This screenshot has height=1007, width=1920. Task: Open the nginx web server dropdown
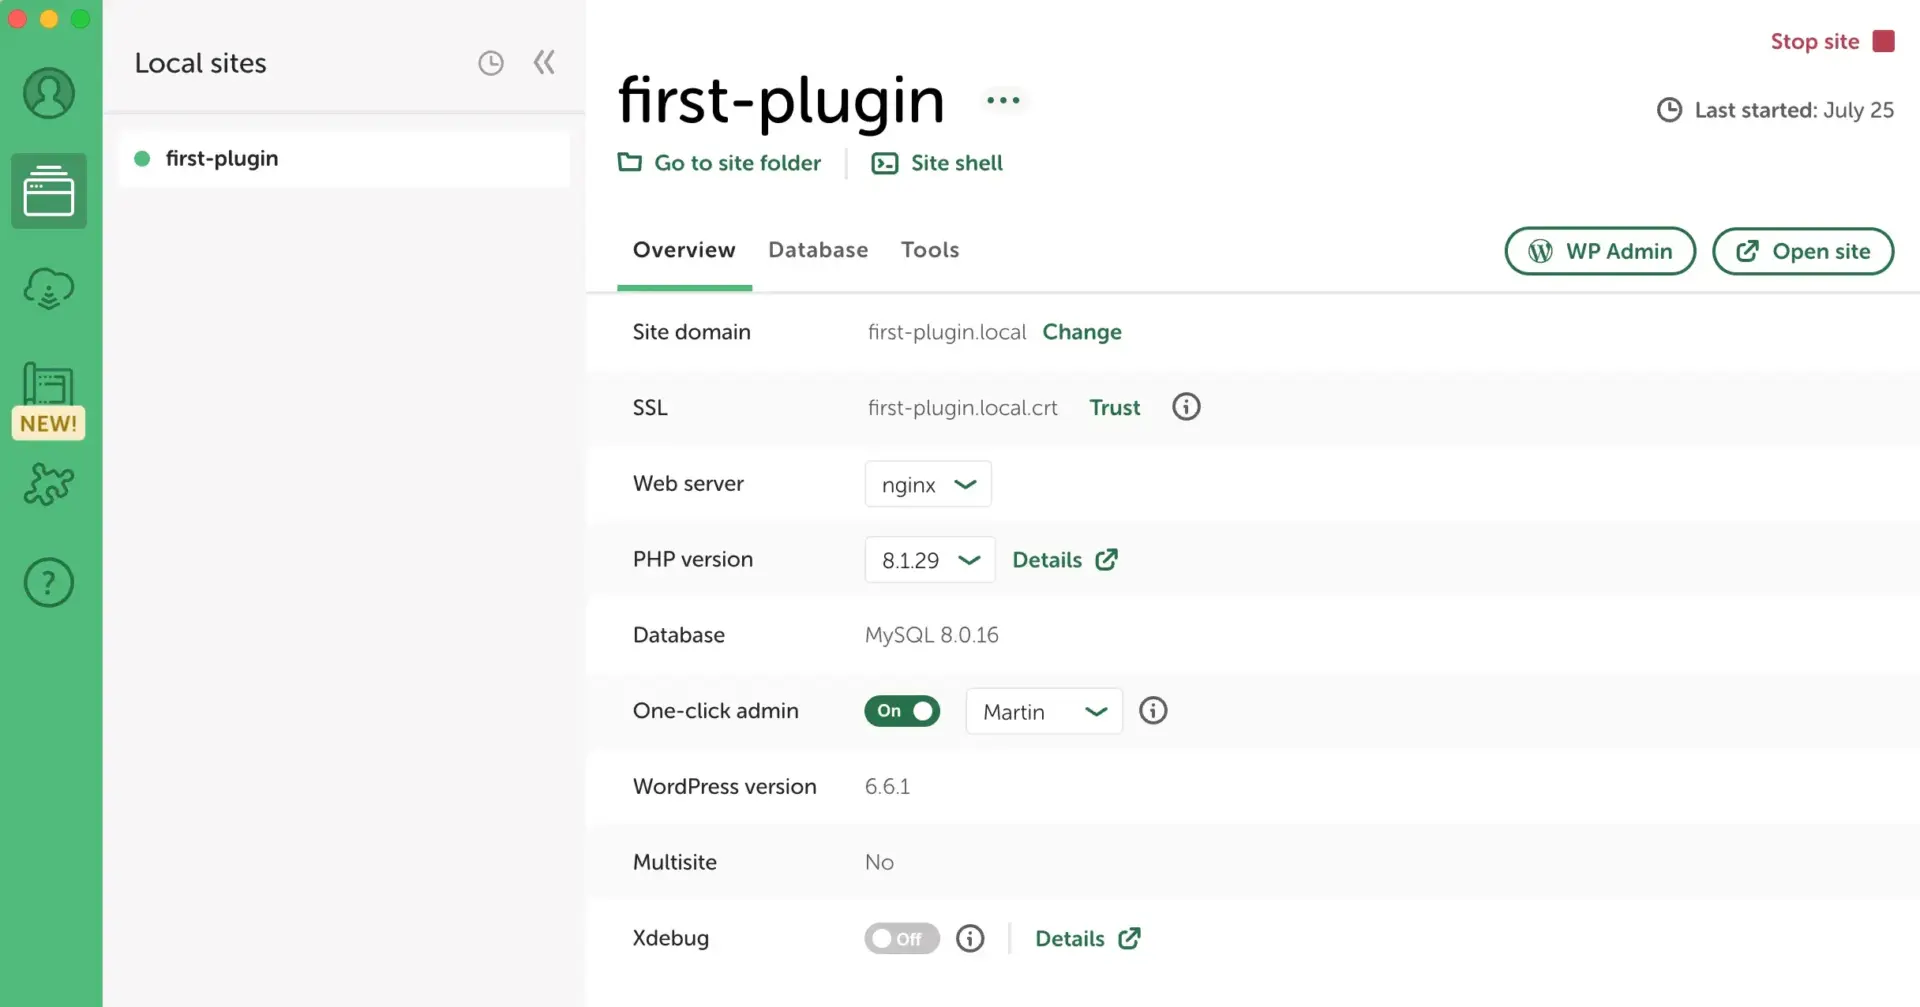[928, 484]
